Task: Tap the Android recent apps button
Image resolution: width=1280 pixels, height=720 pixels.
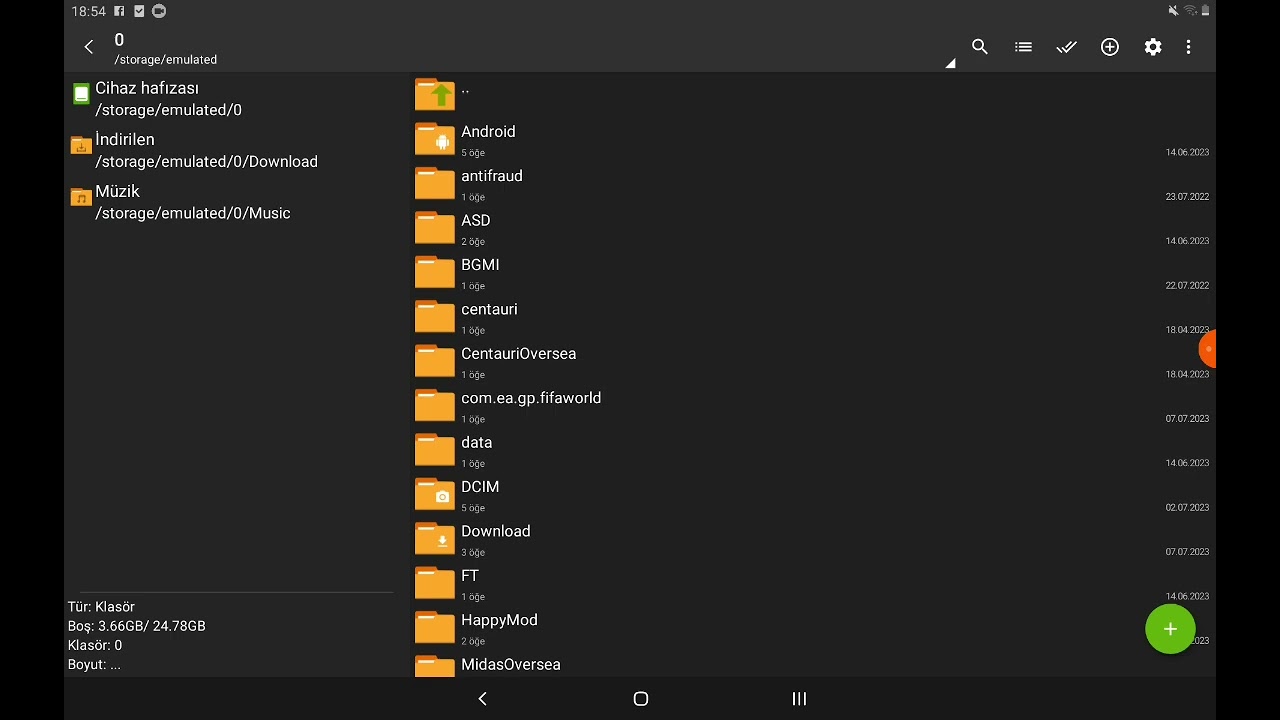Action: 799,699
